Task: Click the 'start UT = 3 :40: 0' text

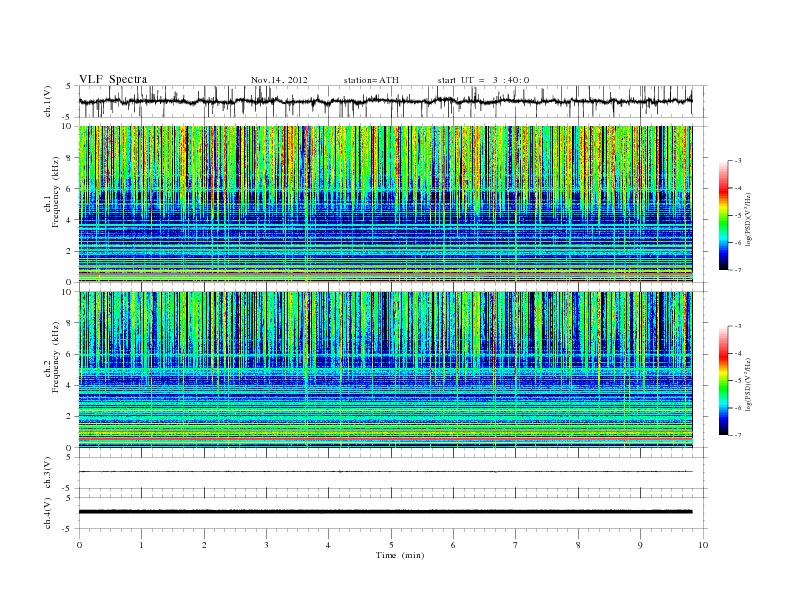Action: tap(483, 80)
